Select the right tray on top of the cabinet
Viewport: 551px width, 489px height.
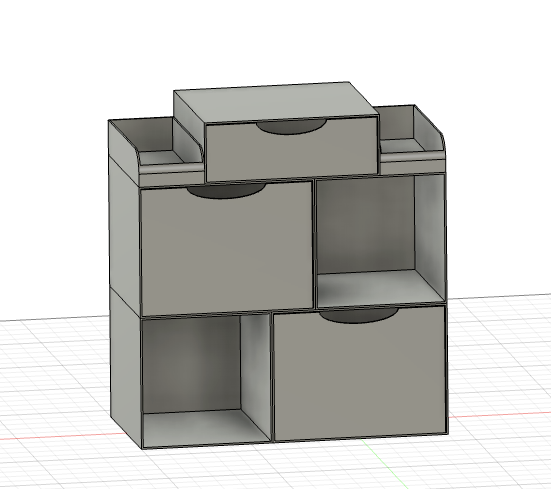pos(411,139)
